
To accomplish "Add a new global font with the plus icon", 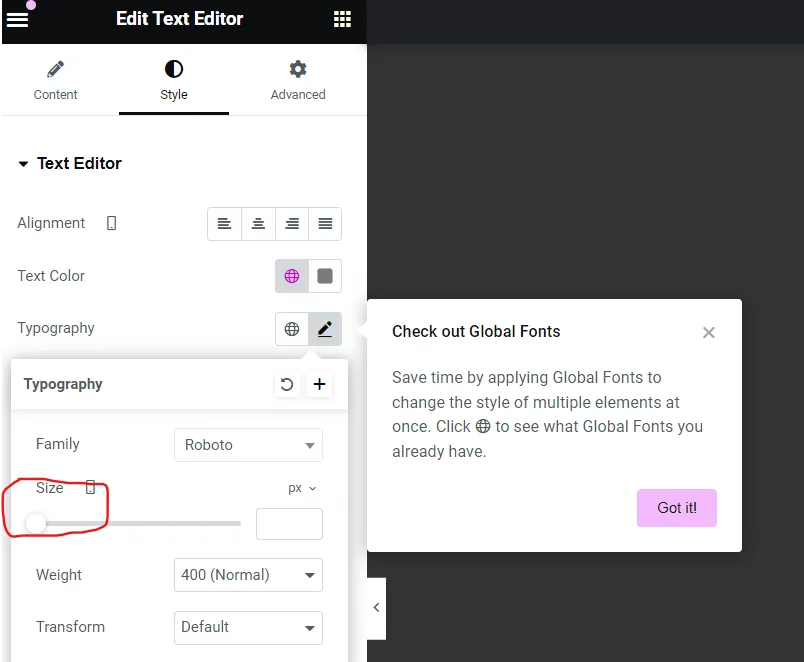I will click(x=320, y=384).
